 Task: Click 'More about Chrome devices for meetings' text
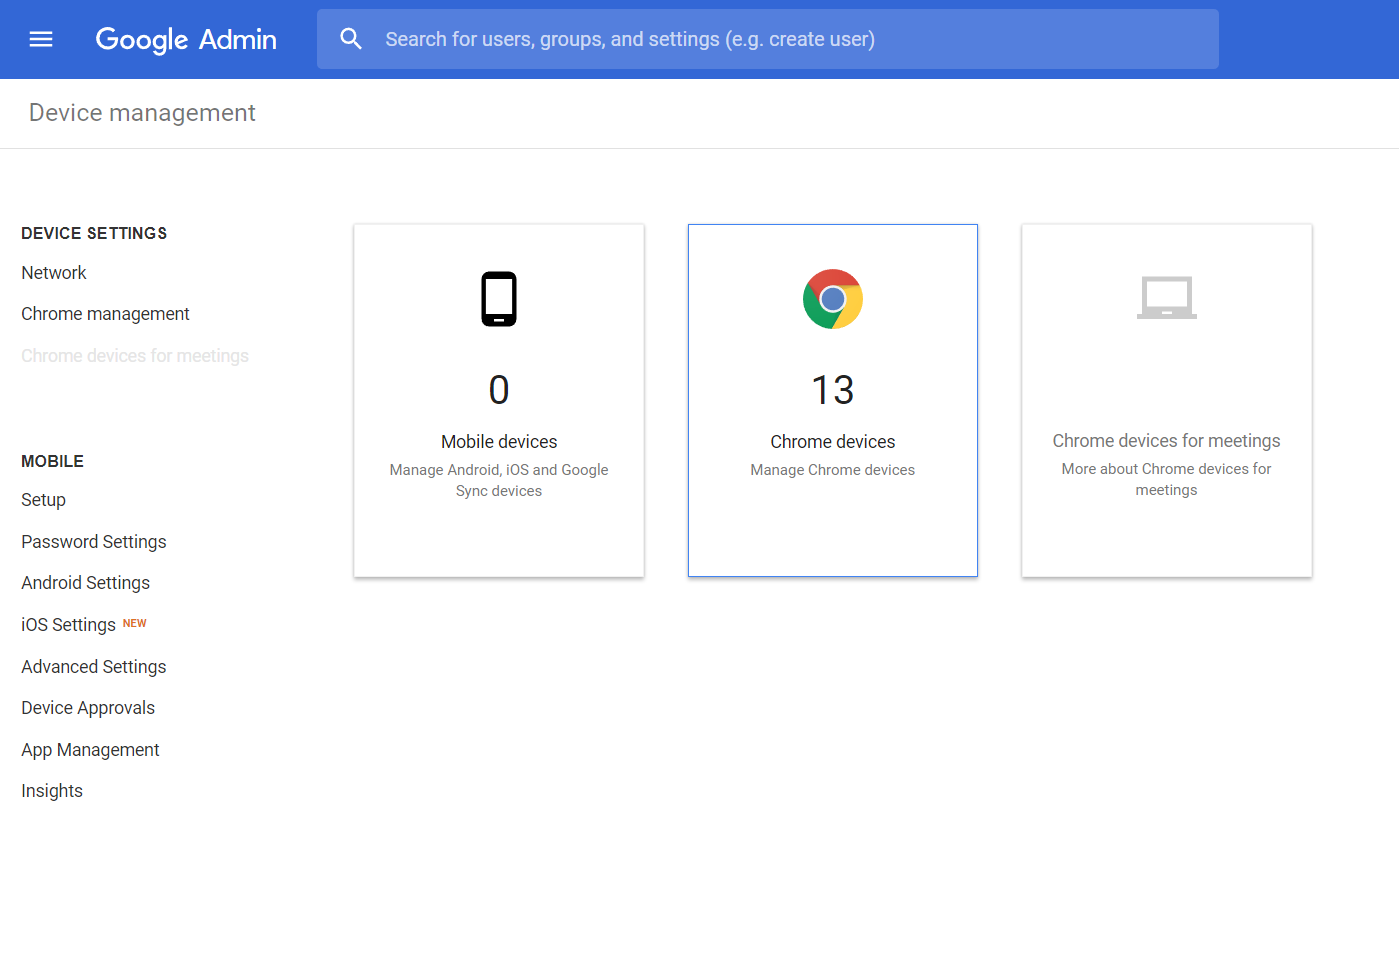pyautogui.click(x=1166, y=479)
